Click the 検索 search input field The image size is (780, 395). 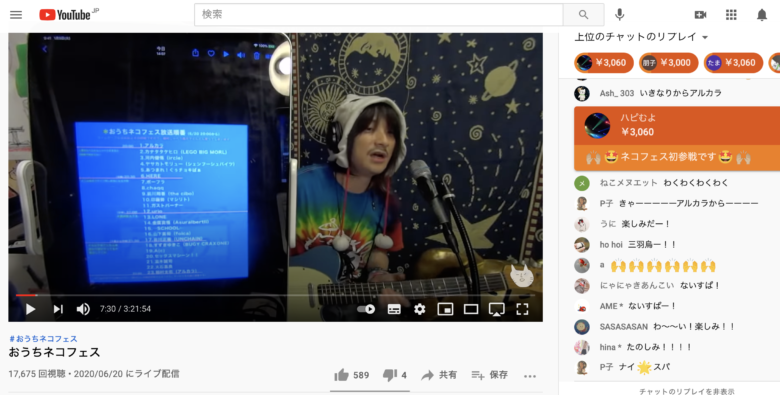tap(379, 14)
